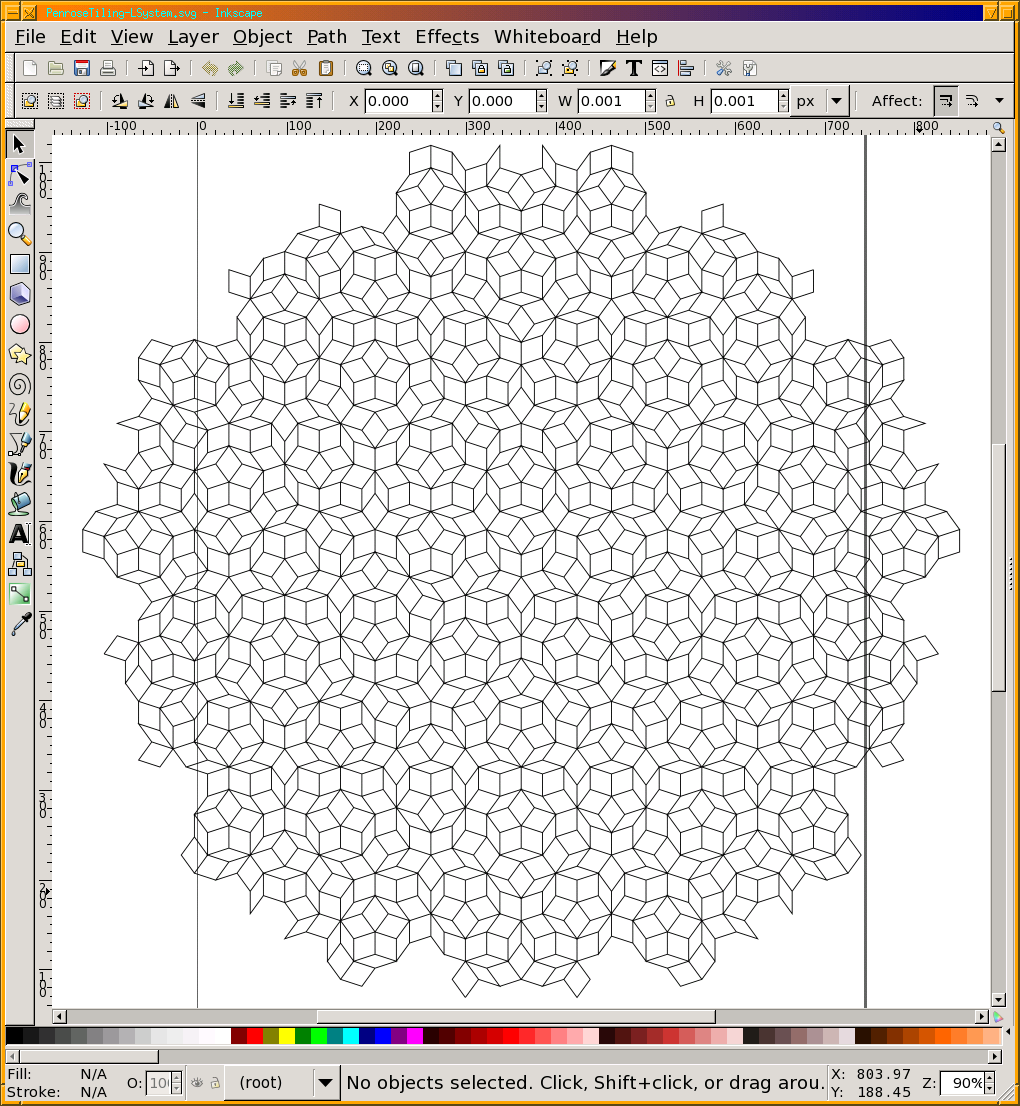Toggle the Affect stroke width scaling button
The width and height of the screenshot is (1020, 1106).
click(945, 101)
